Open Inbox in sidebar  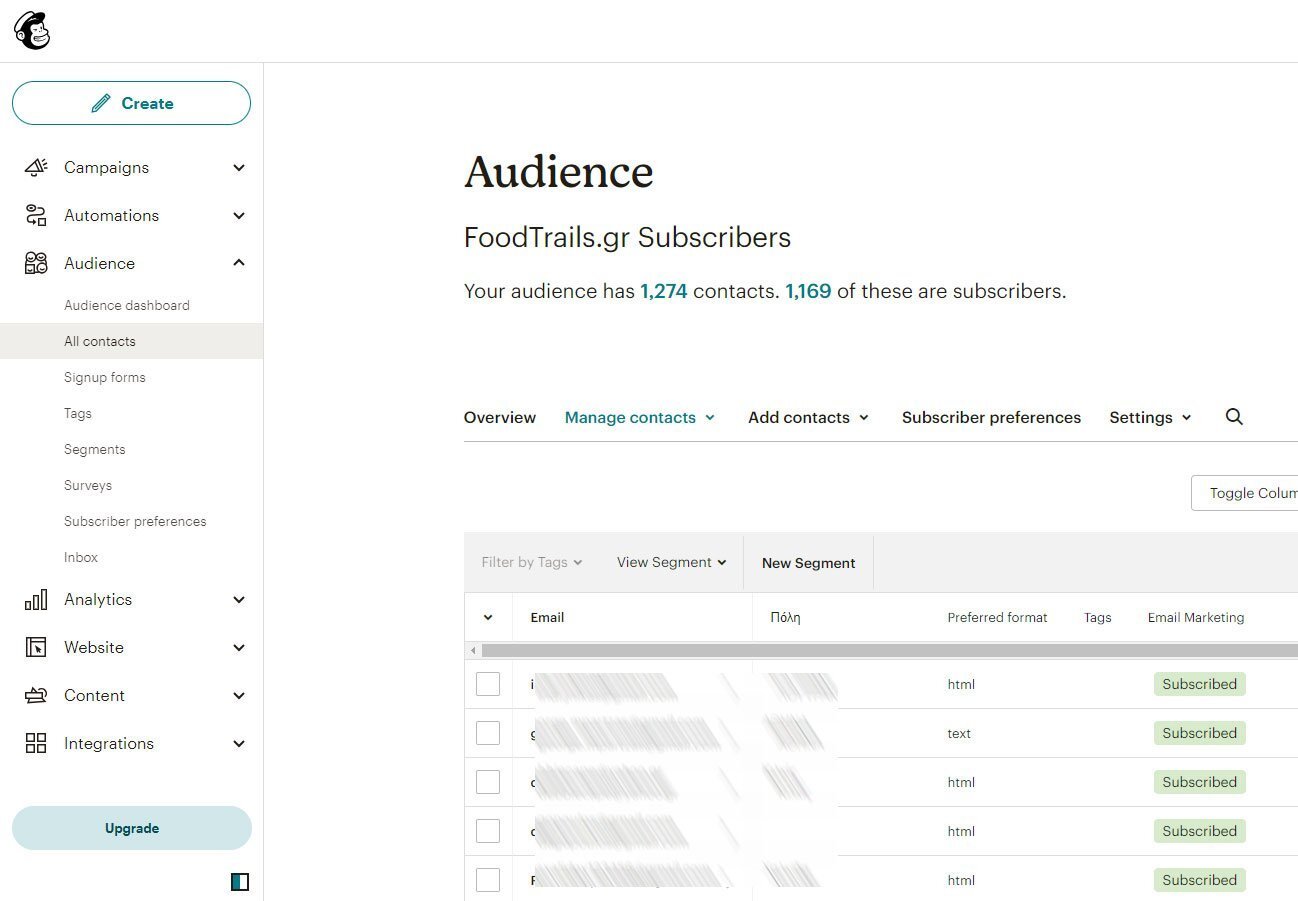point(81,557)
